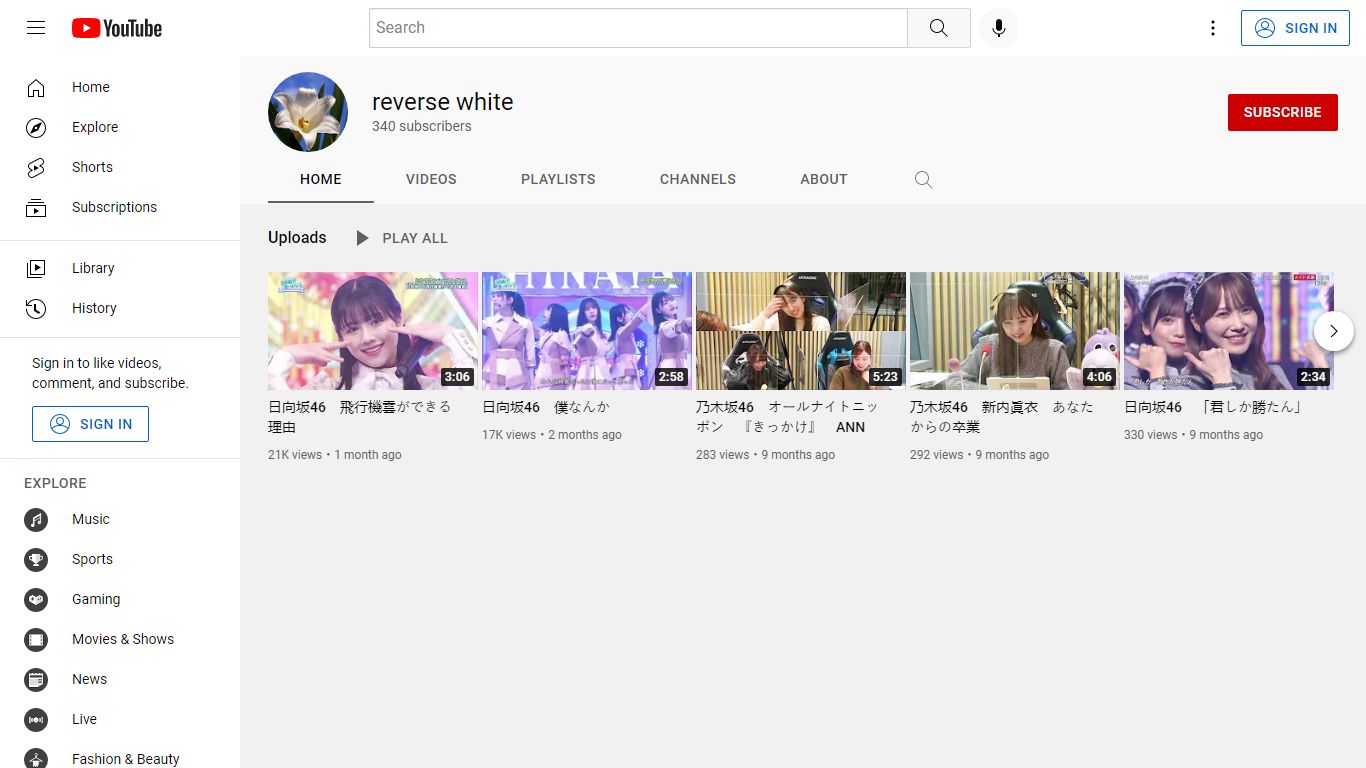Open the 5:23 video thumbnail
The width and height of the screenshot is (1366, 768).
(801, 331)
